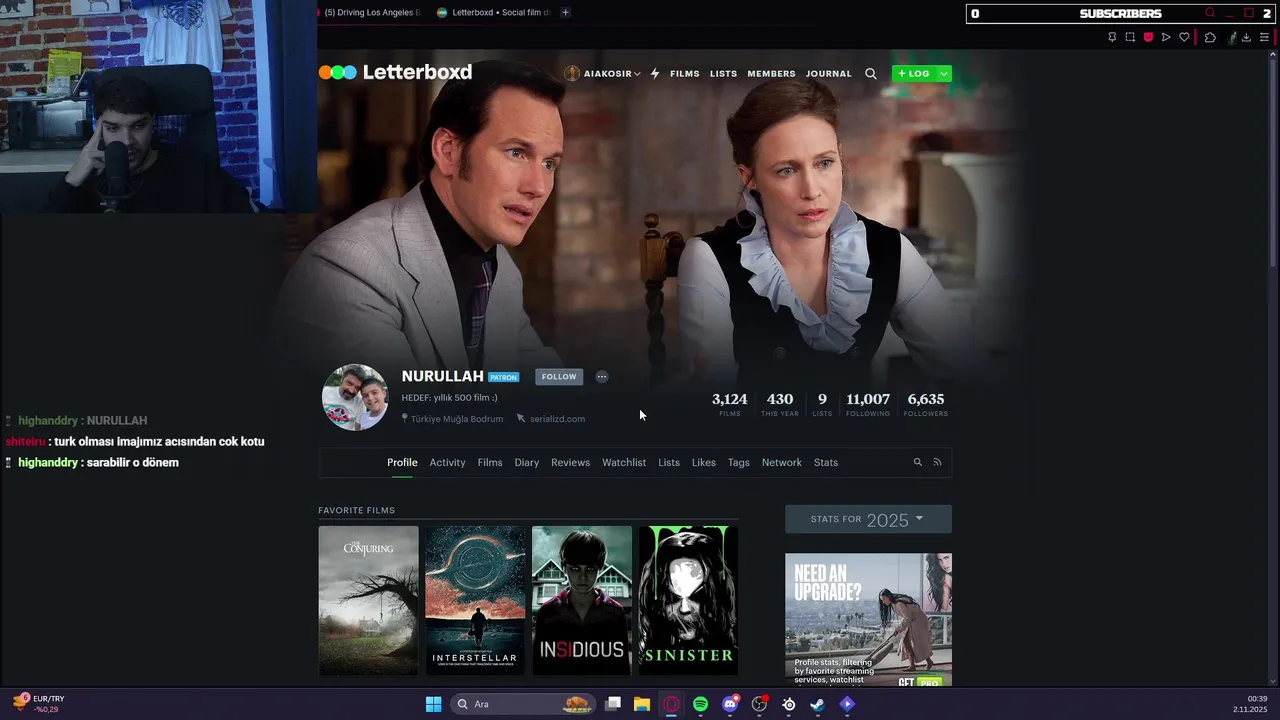Viewport: 1280px width, 720px height.
Task: Click FILMS in the top navigation
Action: click(x=685, y=74)
